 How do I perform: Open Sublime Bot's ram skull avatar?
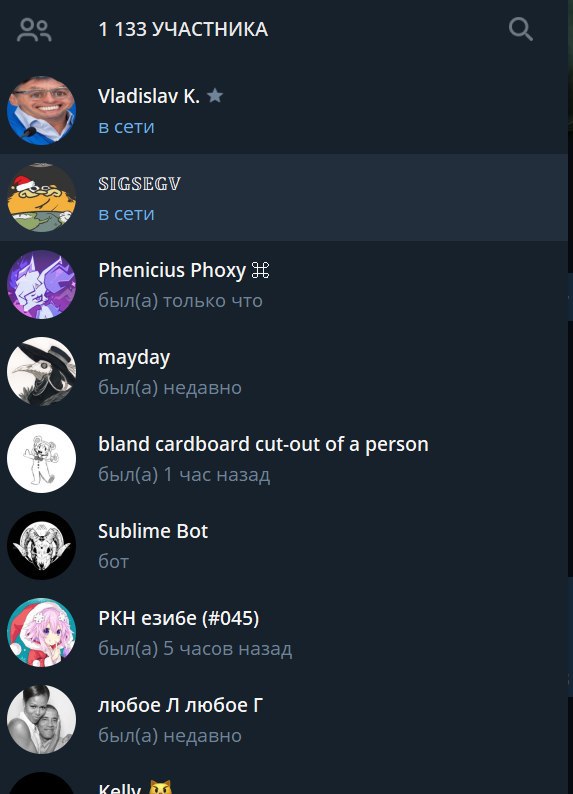pos(42,545)
